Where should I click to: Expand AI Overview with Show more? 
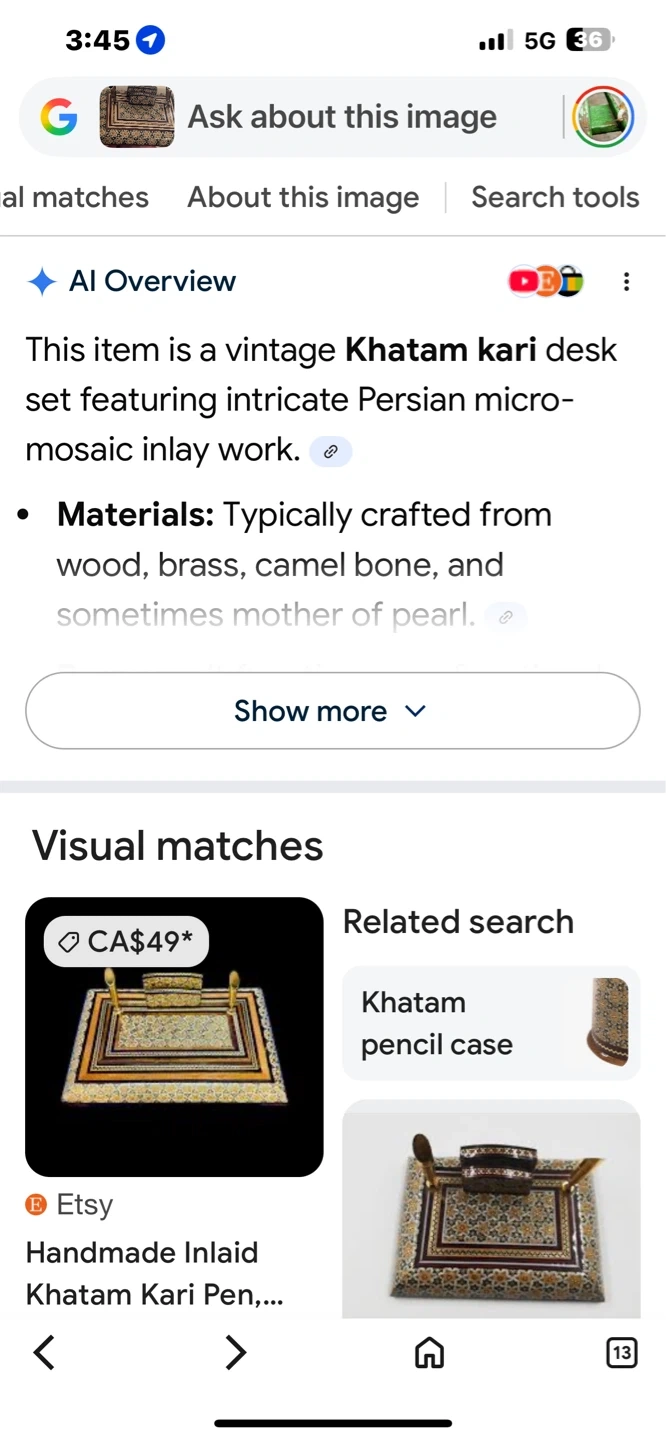pyautogui.click(x=332, y=711)
